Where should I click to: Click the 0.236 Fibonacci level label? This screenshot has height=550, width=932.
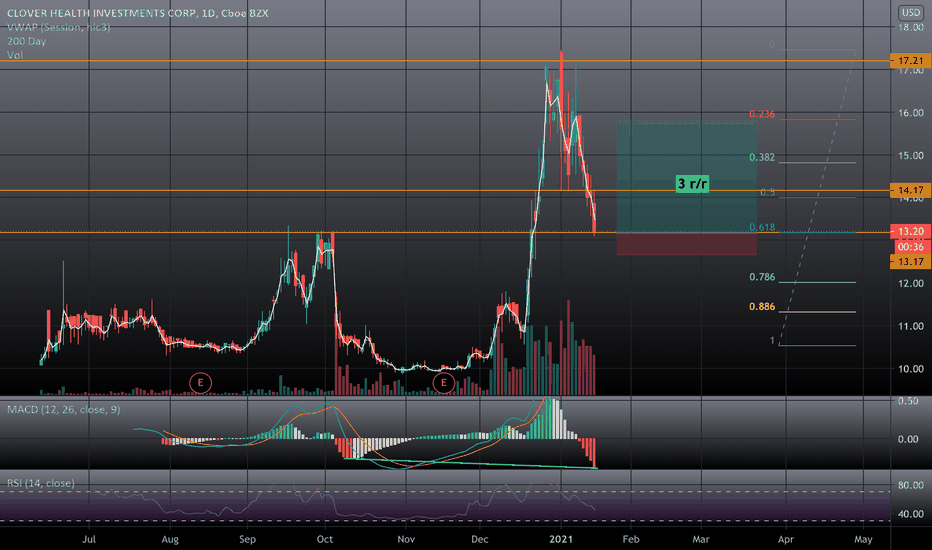[x=761, y=114]
